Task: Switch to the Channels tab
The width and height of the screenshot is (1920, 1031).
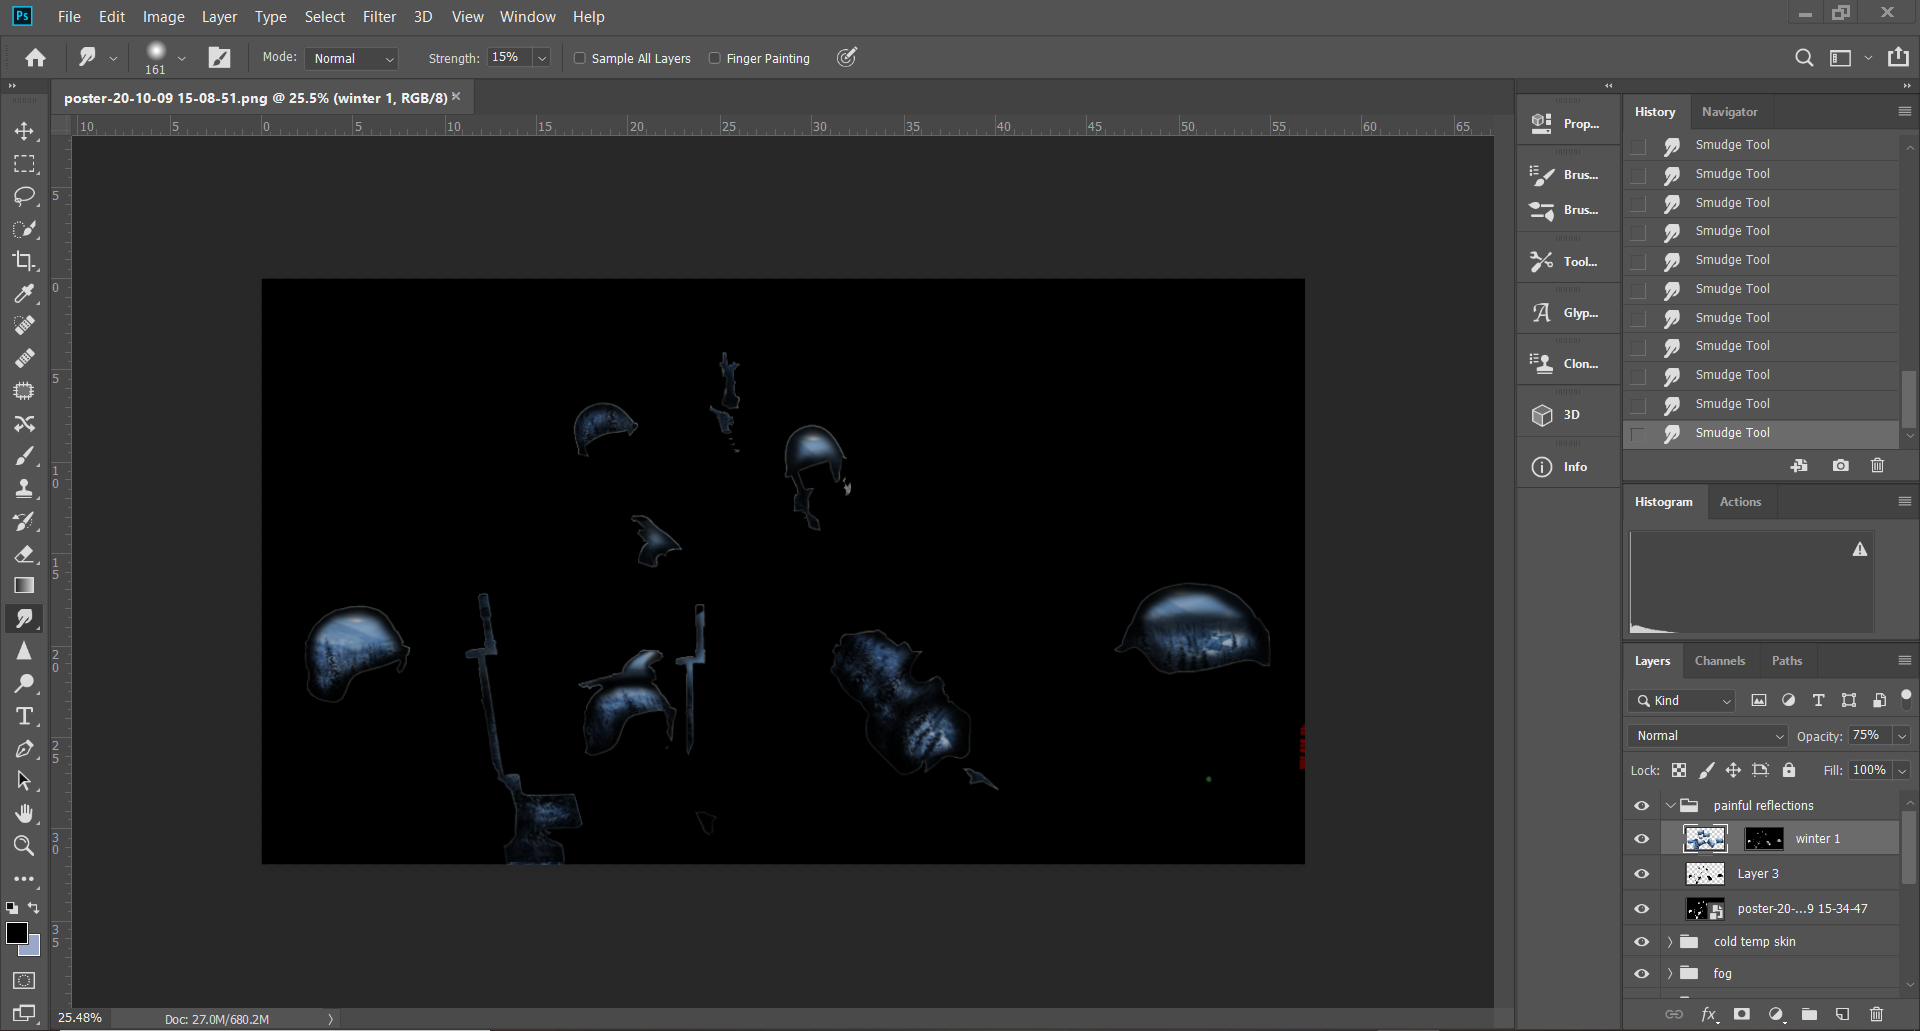Action: click(x=1719, y=661)
